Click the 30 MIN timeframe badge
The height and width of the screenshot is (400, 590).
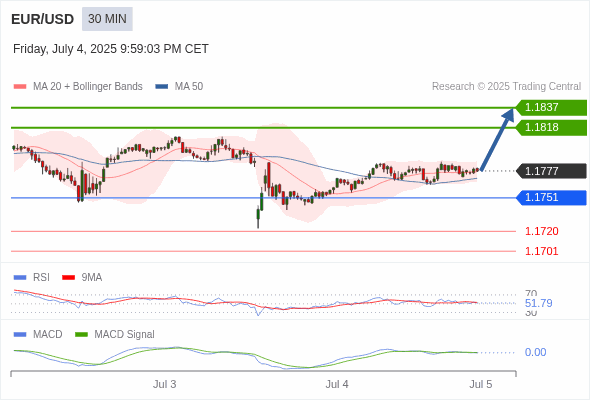[x=107, y=19]
